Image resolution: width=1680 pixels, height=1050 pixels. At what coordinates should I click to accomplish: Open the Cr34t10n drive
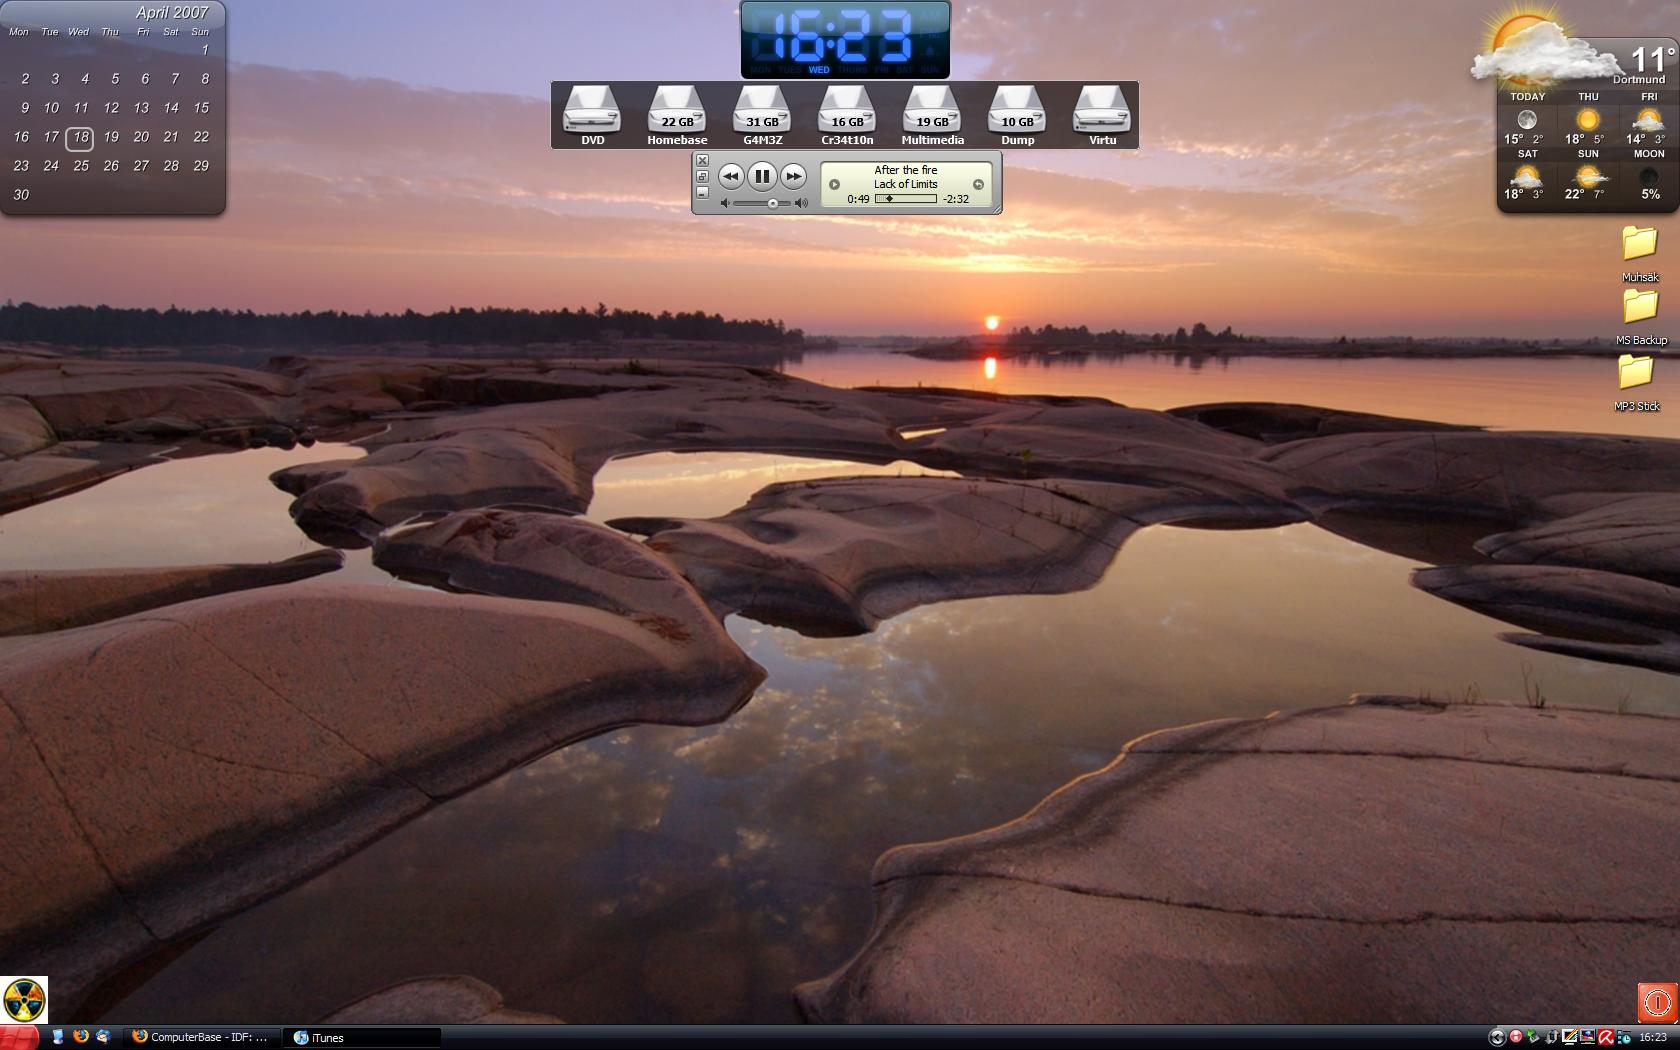[847, 116]
